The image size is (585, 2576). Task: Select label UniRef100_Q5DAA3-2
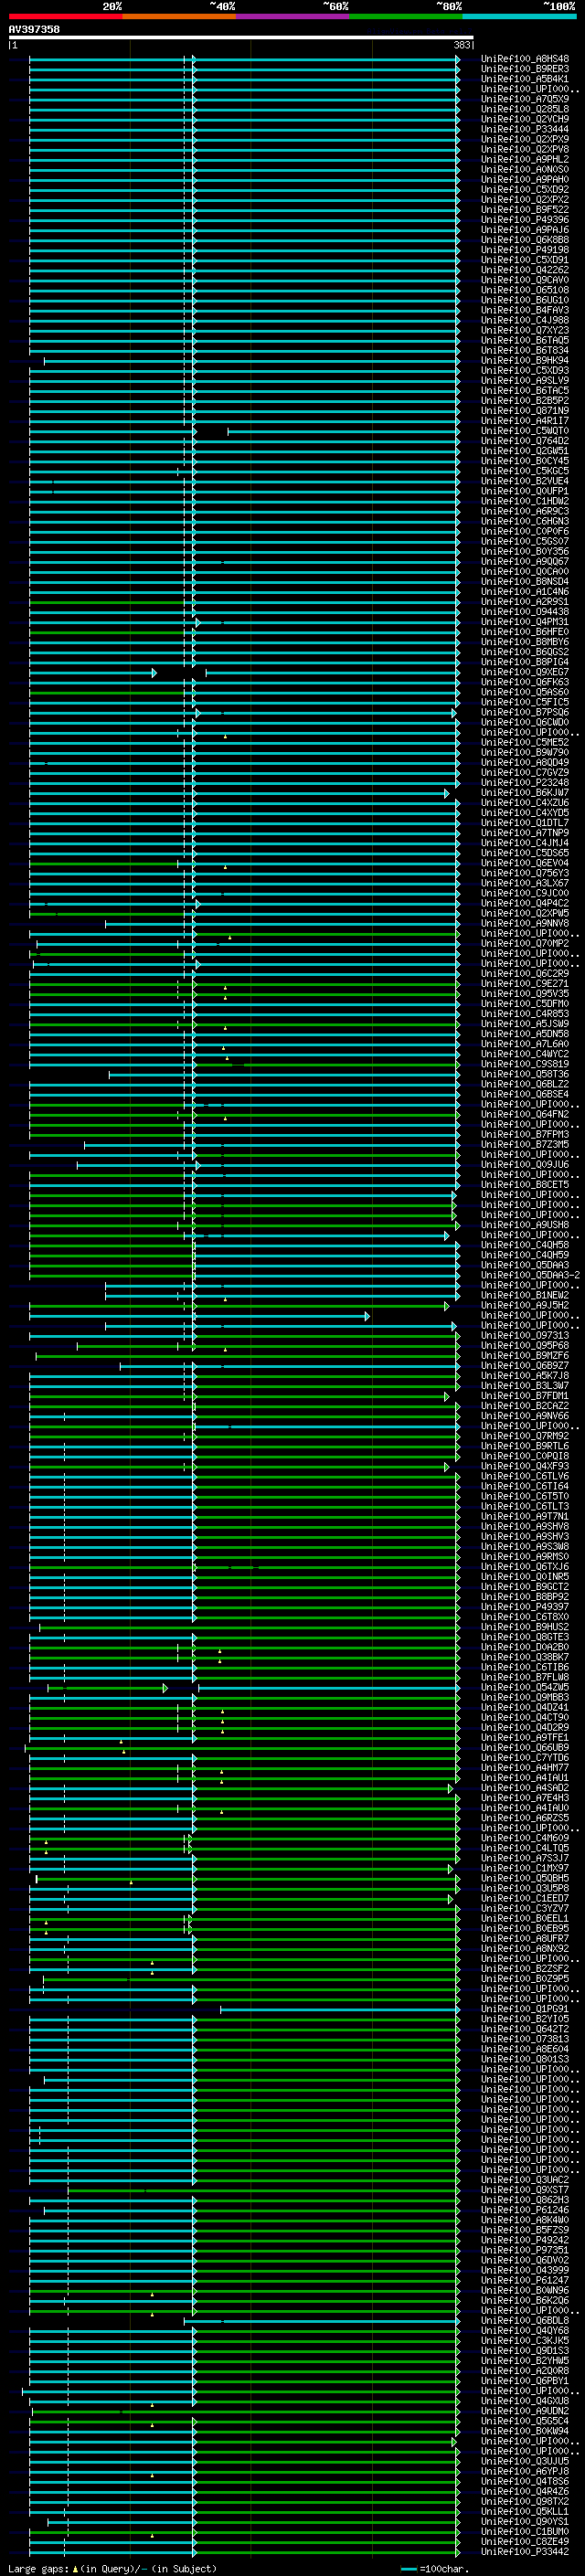[530, 1275]
